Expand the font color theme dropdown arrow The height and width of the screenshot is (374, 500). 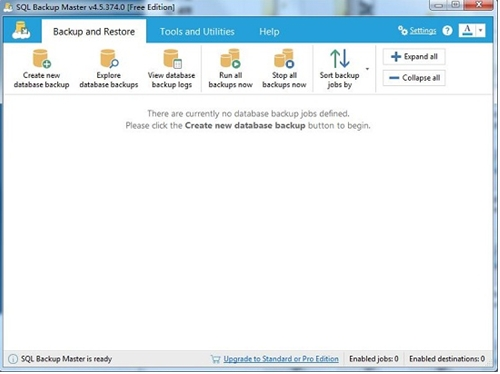(480, 31)
